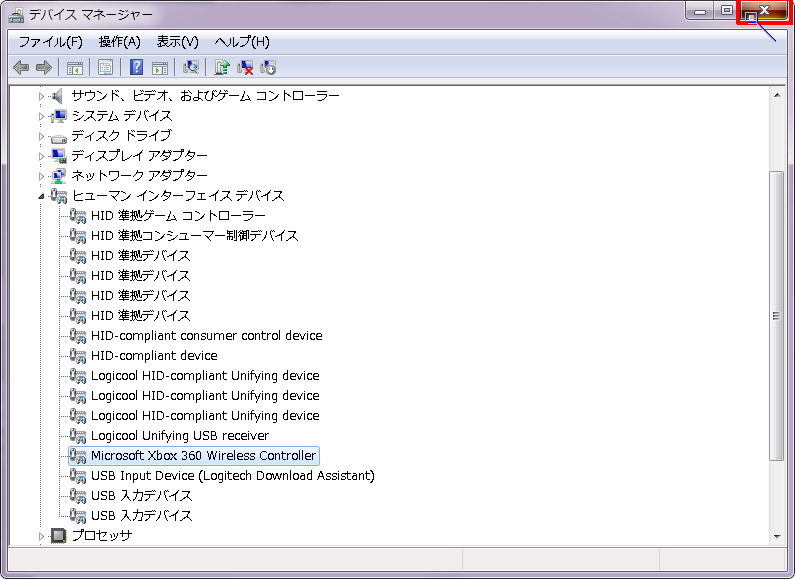Click the ヒューマン インターフェイス デバイス category icon
Screen dimensions: 795x579
[x=58, y=196]
